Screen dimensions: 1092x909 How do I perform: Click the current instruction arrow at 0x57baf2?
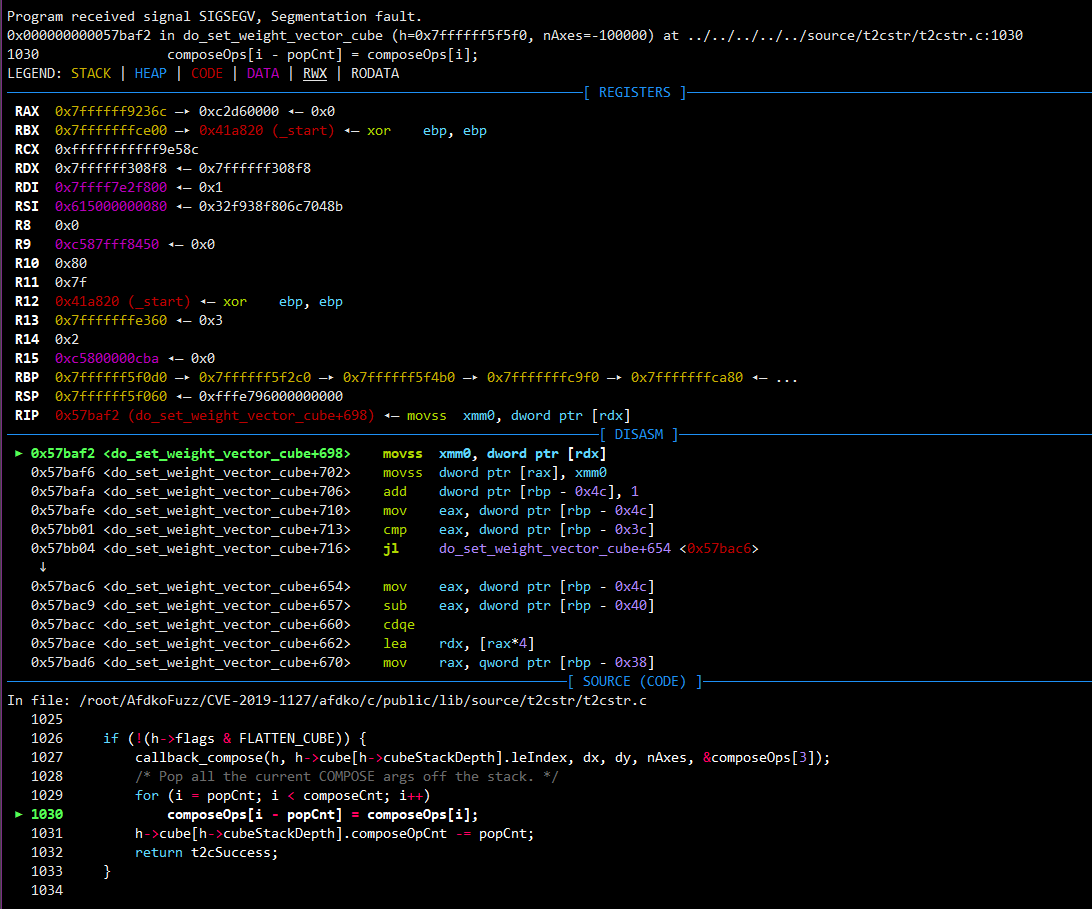pos(19,453)
